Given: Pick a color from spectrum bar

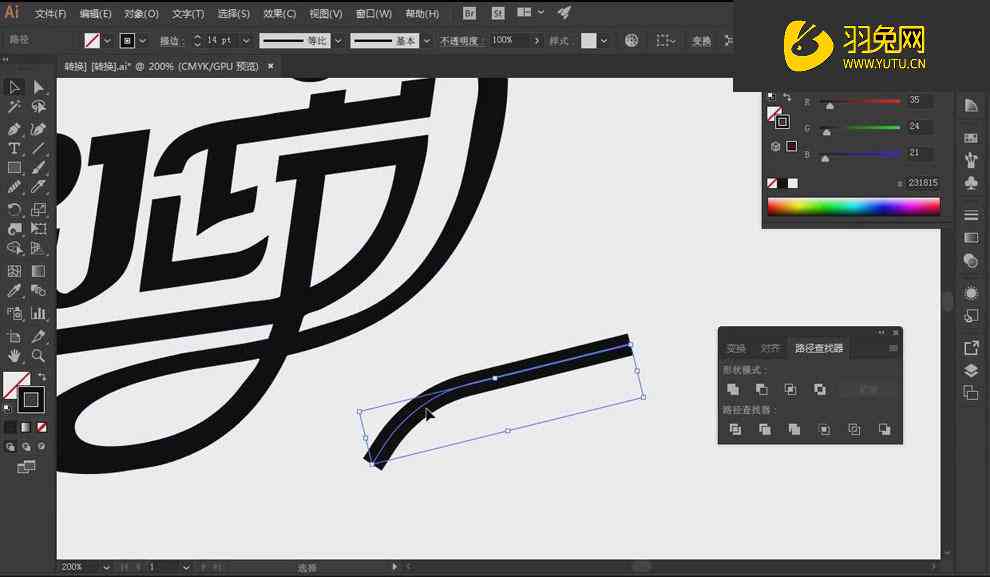Looking at the screenshot, I should pos(854,206).
